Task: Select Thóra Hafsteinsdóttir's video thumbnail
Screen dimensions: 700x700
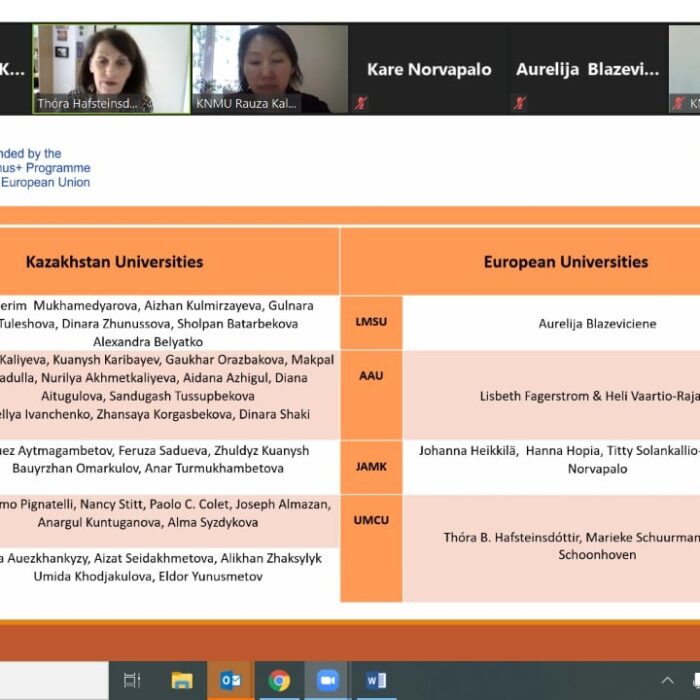Action: [111, 68]
